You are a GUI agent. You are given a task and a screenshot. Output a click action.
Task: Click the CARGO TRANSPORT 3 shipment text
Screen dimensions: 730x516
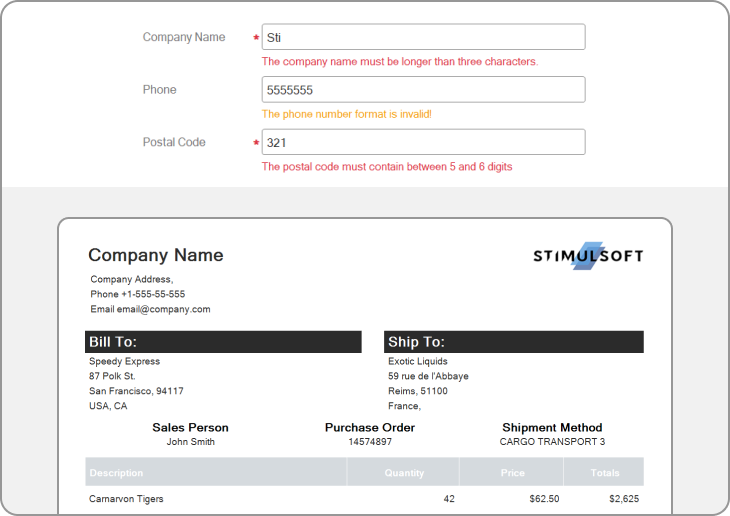click(552, 442)
